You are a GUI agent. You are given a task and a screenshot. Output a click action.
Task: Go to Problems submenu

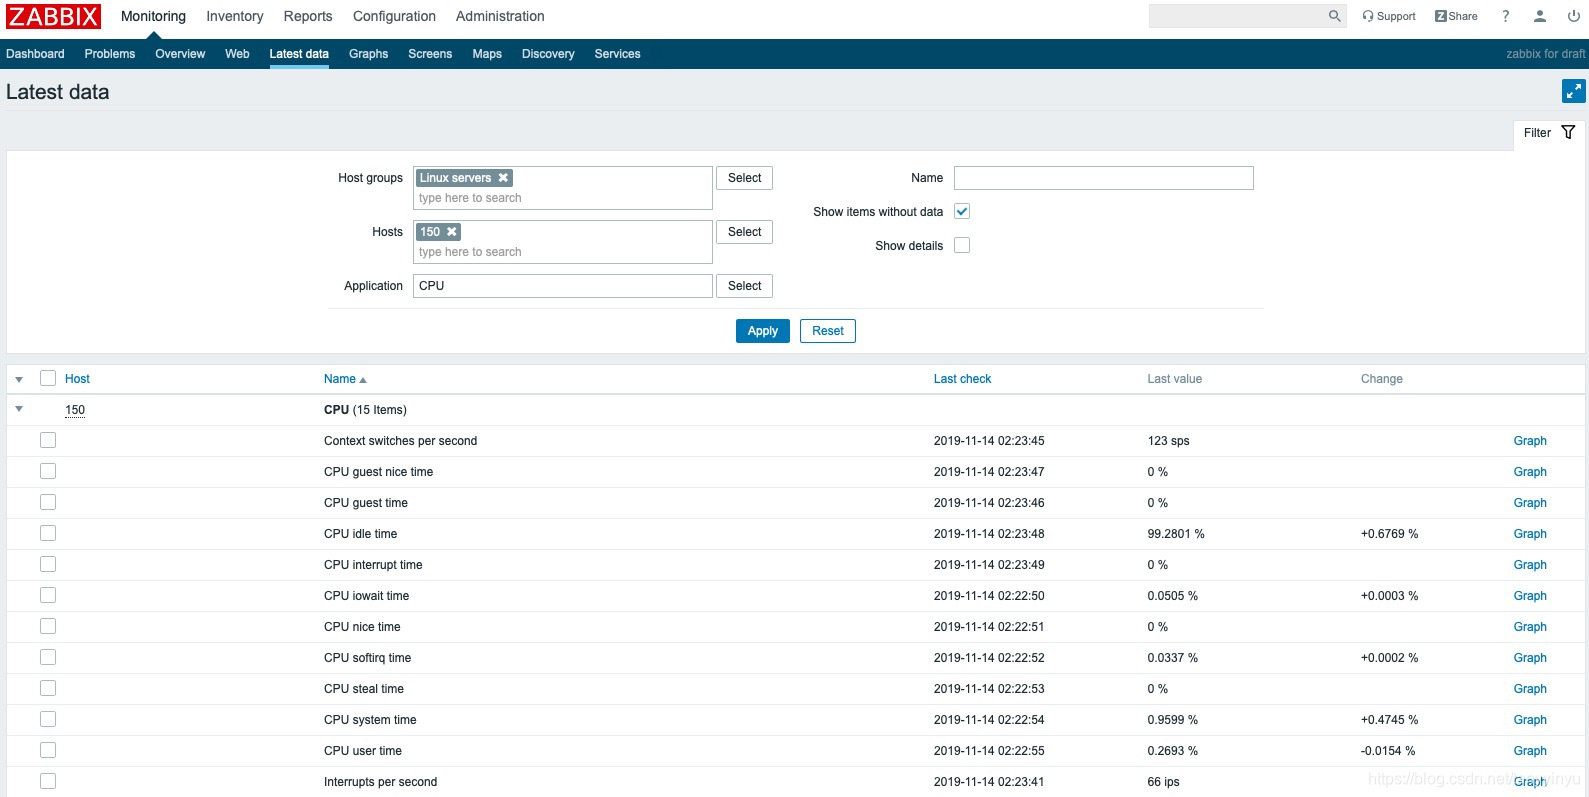tap(110, 54)
